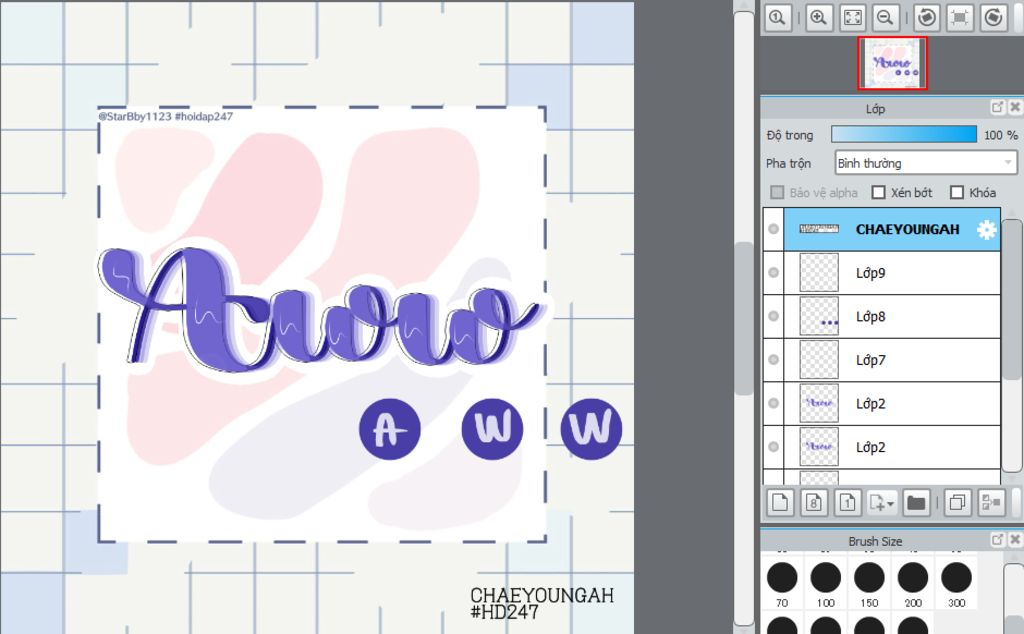Click the 100 % opacity value
Image resolution: width=1024 pixels, height=634 pixels.
click(x=1000, y=135)
